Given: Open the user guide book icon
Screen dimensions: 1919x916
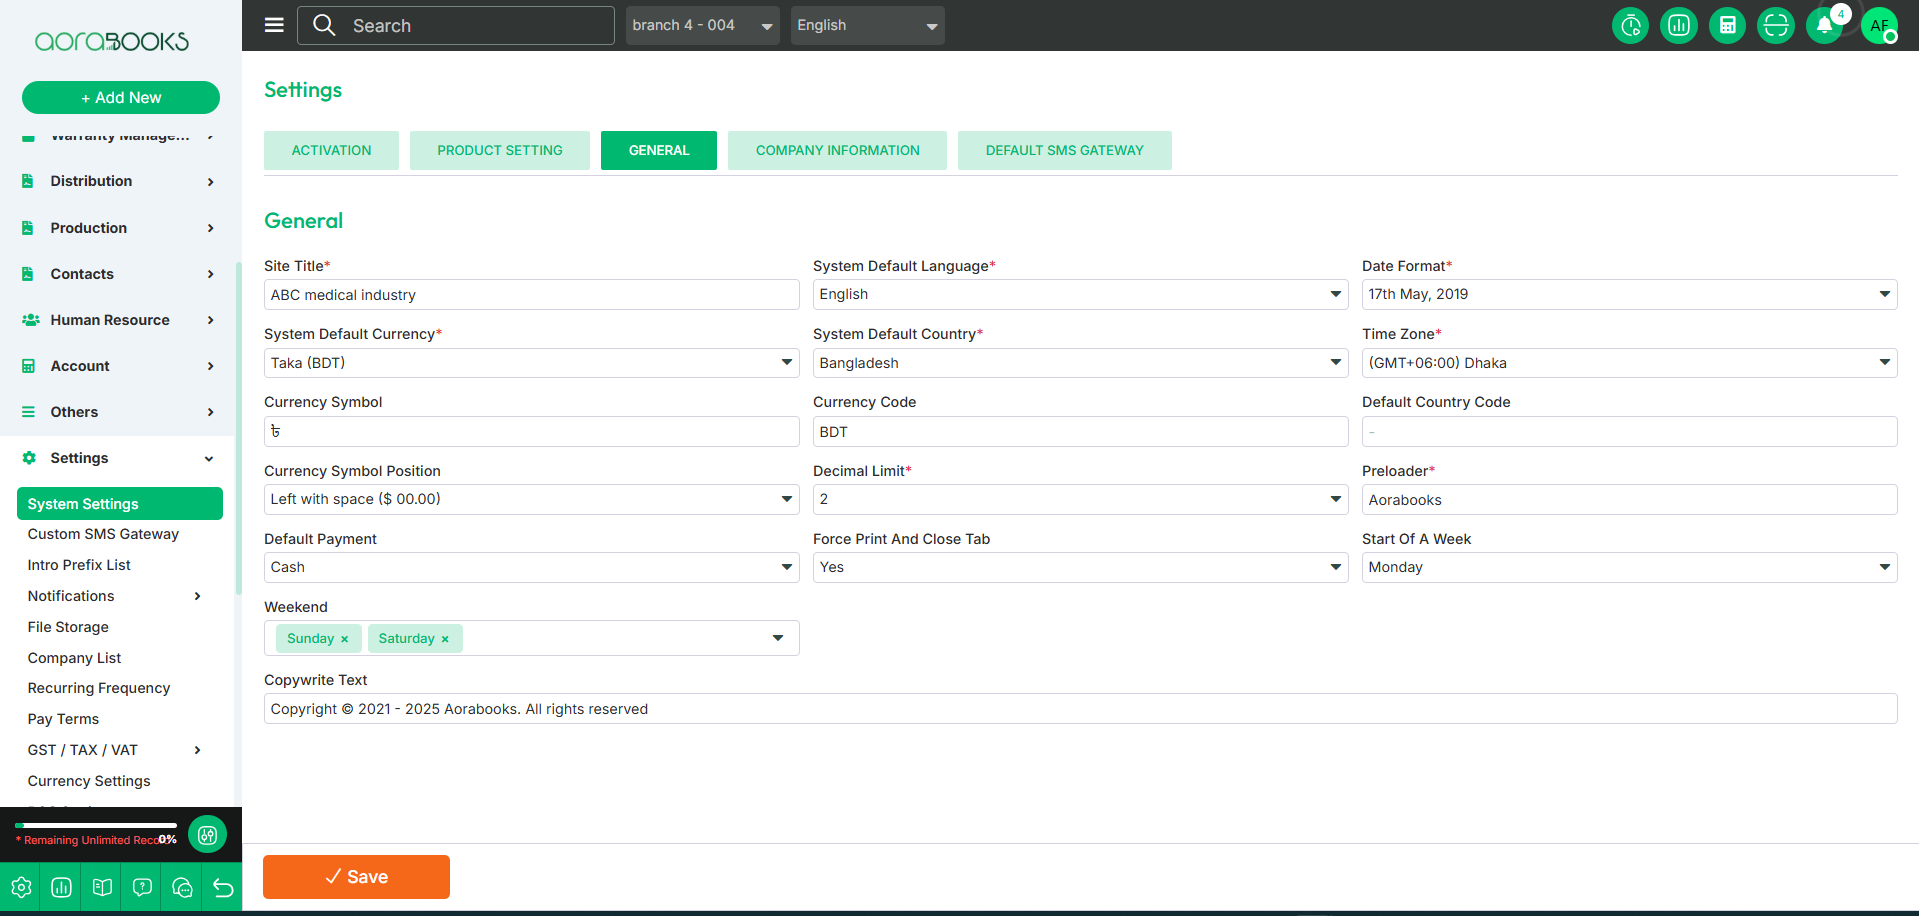Looking at the screenshot, I should (x=102, y=888).
